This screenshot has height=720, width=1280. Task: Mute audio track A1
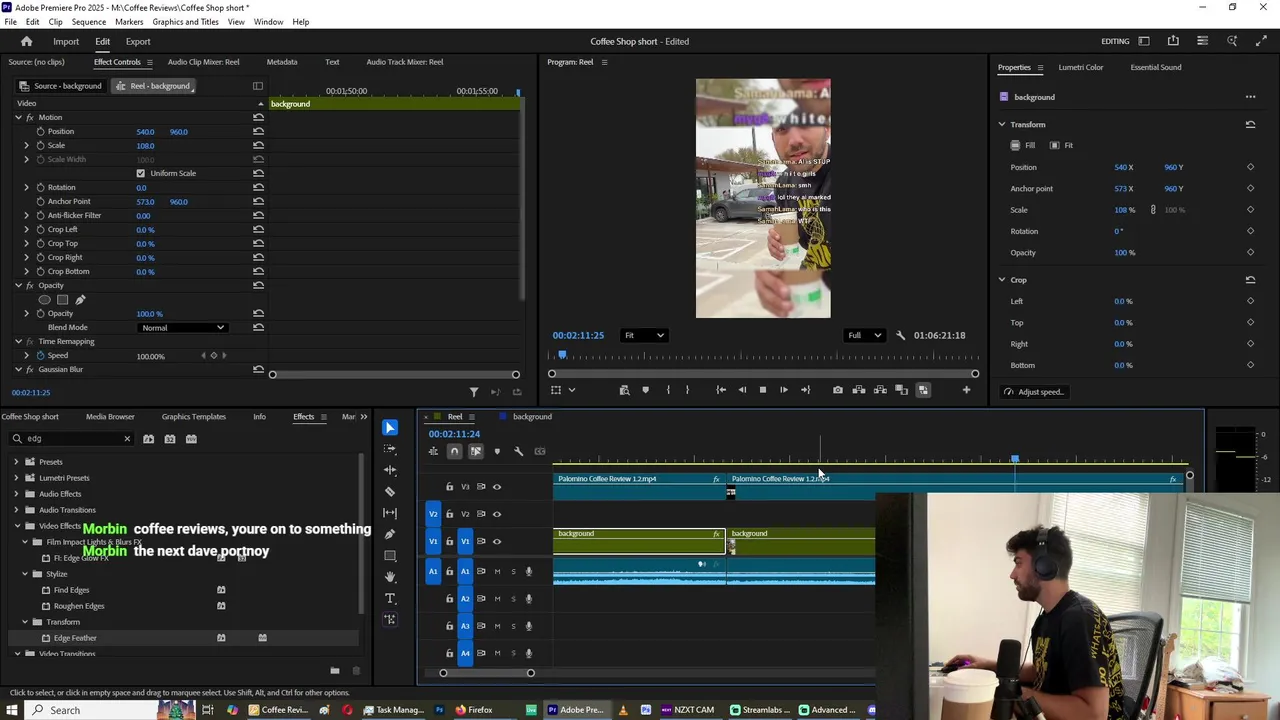tap(497, 572)
